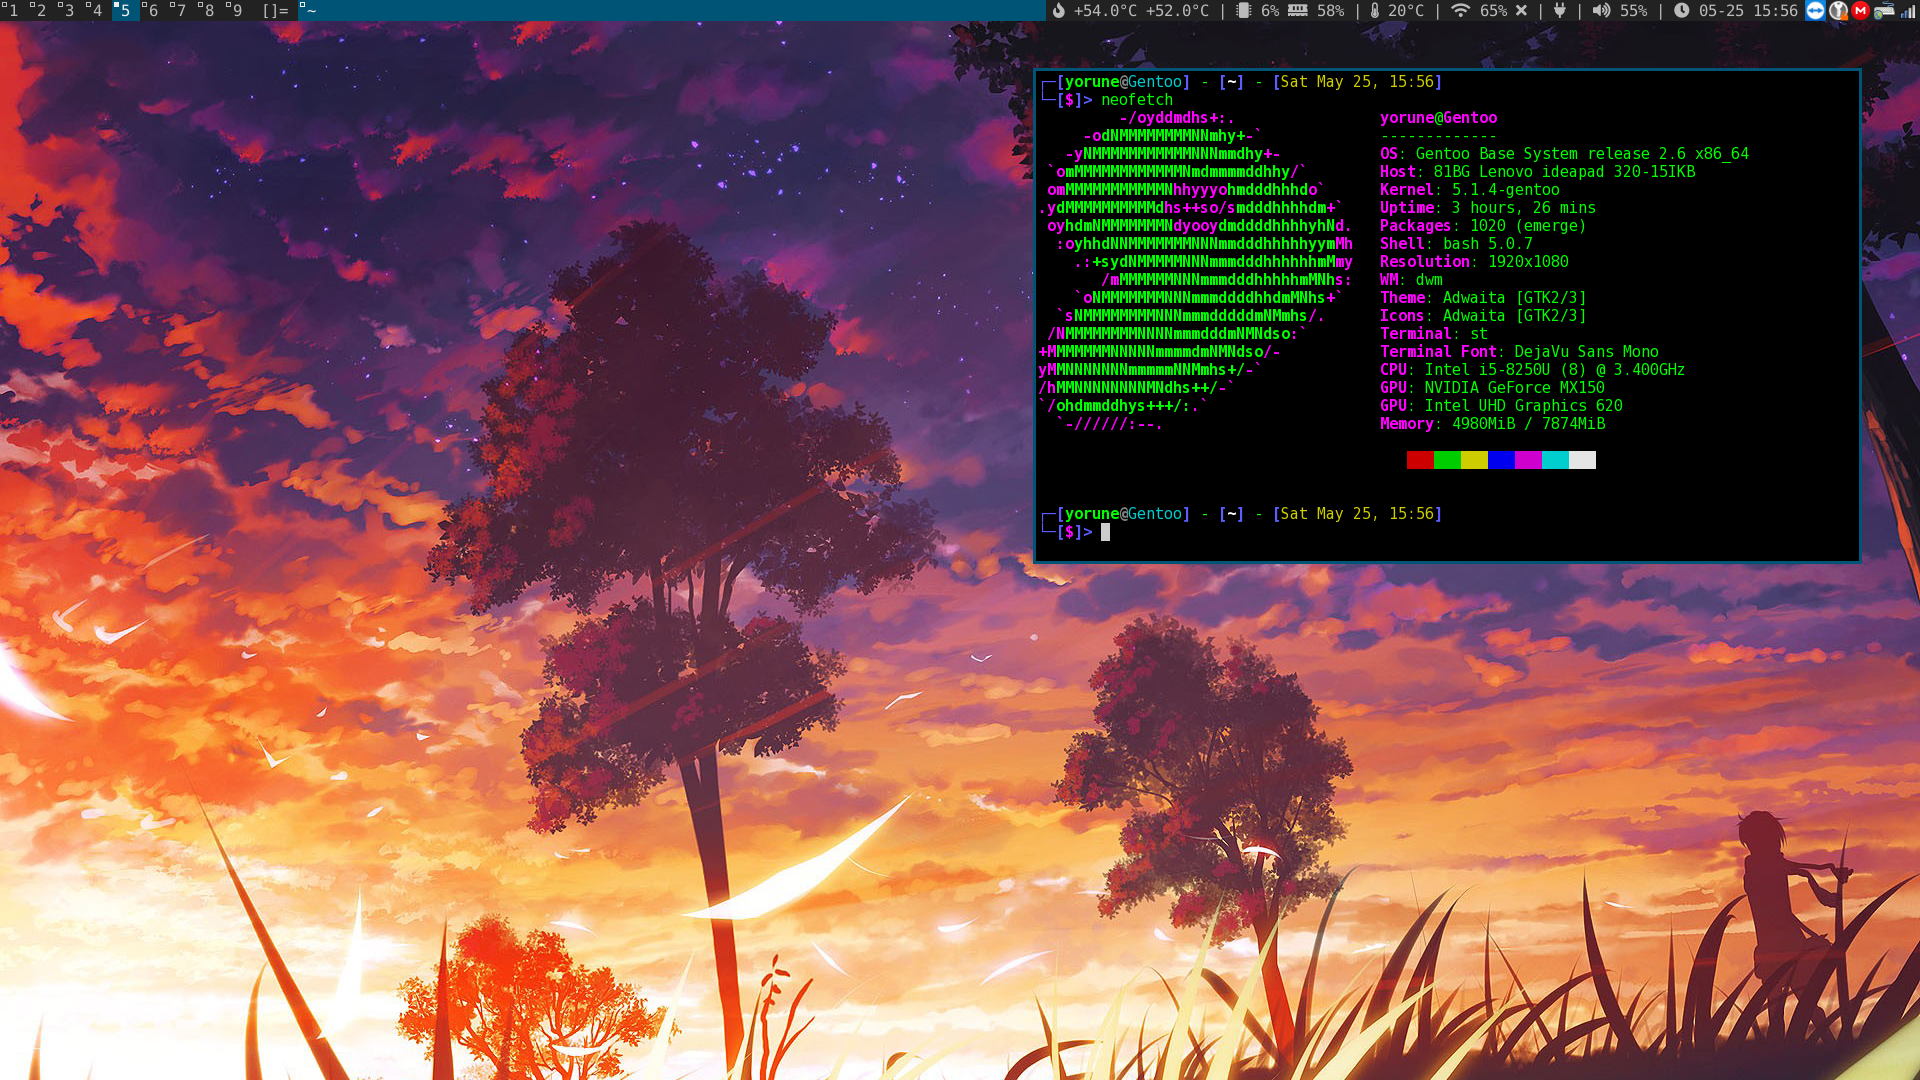Click the 05-25 15:56 date and time
1920x1080 pixels.
[x=1748, y=11]
